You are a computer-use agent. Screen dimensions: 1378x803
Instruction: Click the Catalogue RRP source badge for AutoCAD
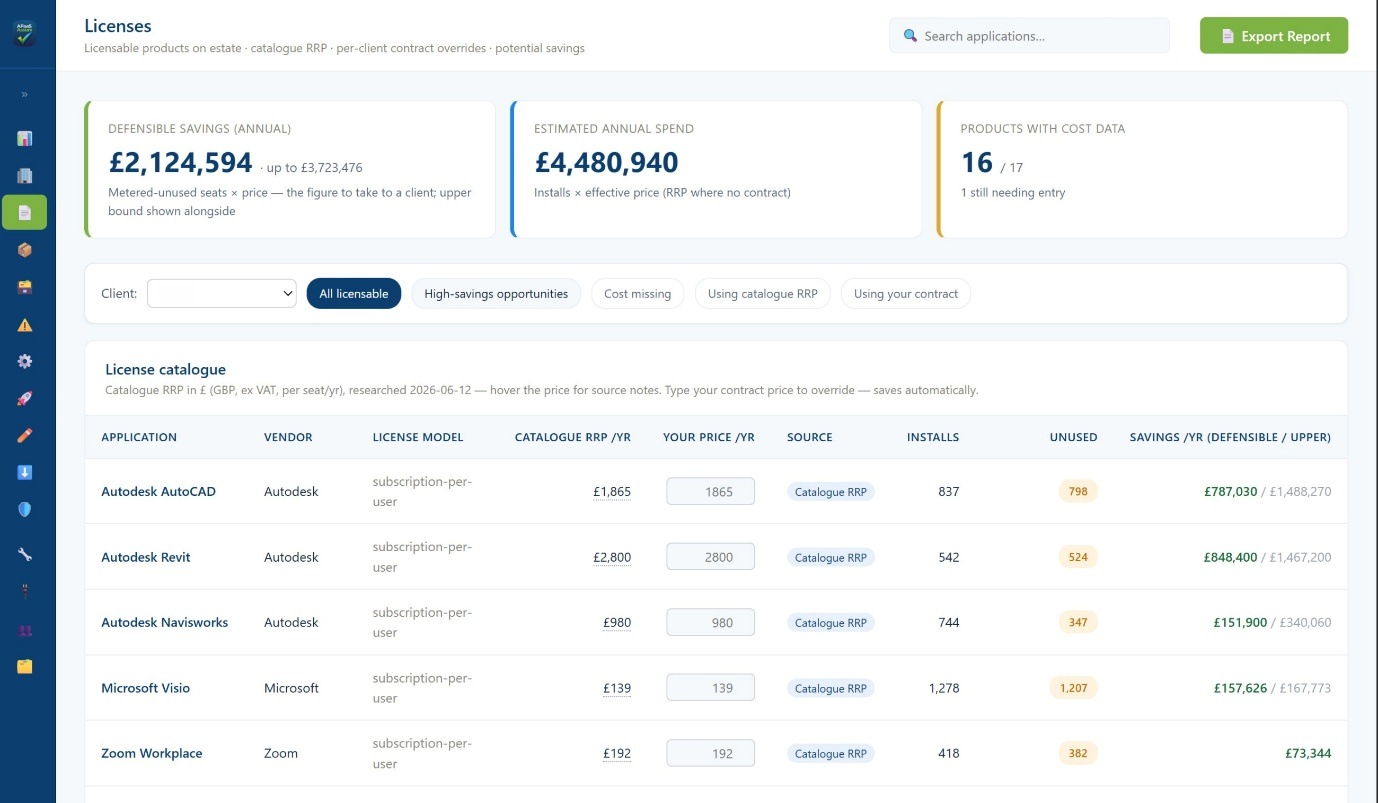[831, 492]
